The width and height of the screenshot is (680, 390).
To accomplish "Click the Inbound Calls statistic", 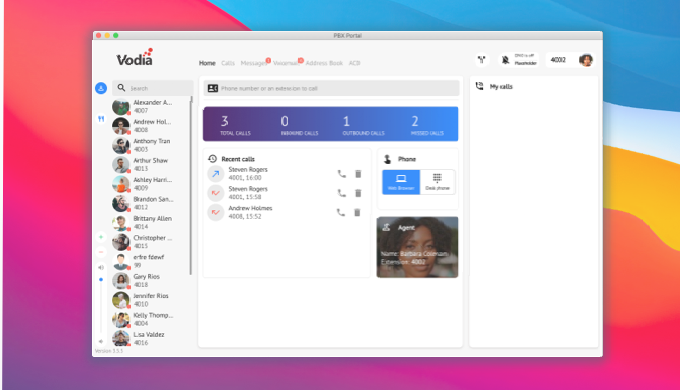I will tap(299, 125).
